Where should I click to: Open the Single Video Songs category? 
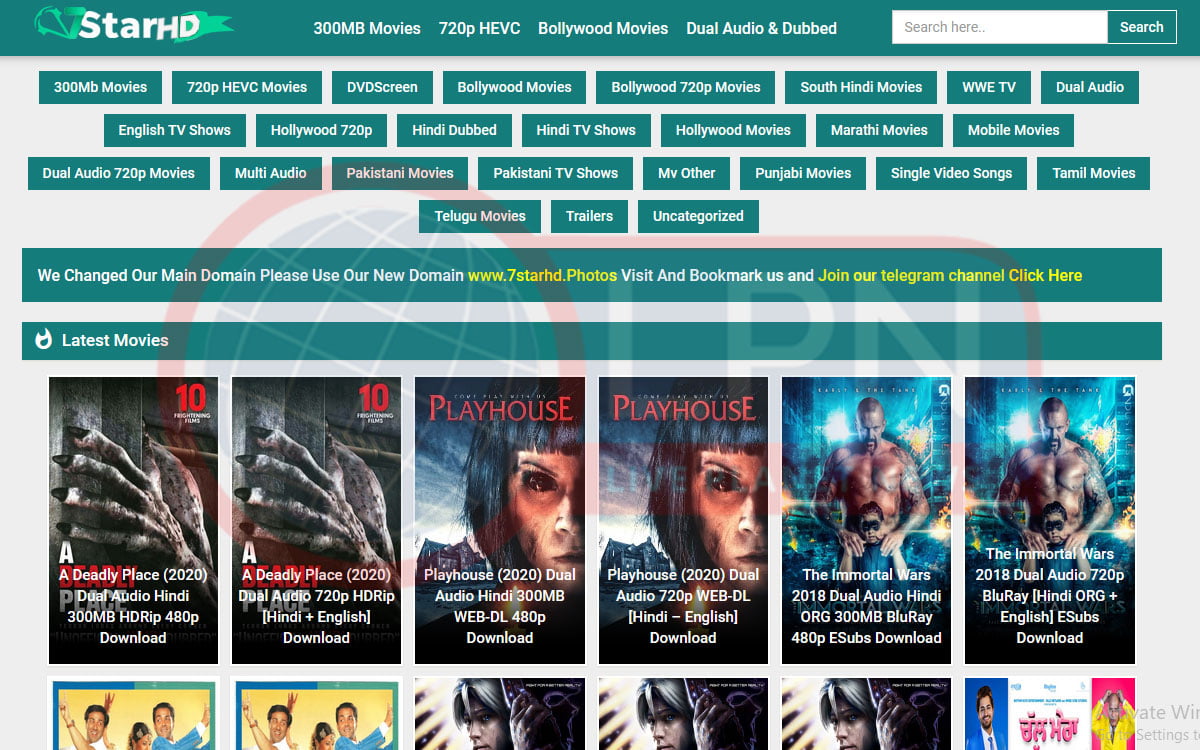coord(951,173)
